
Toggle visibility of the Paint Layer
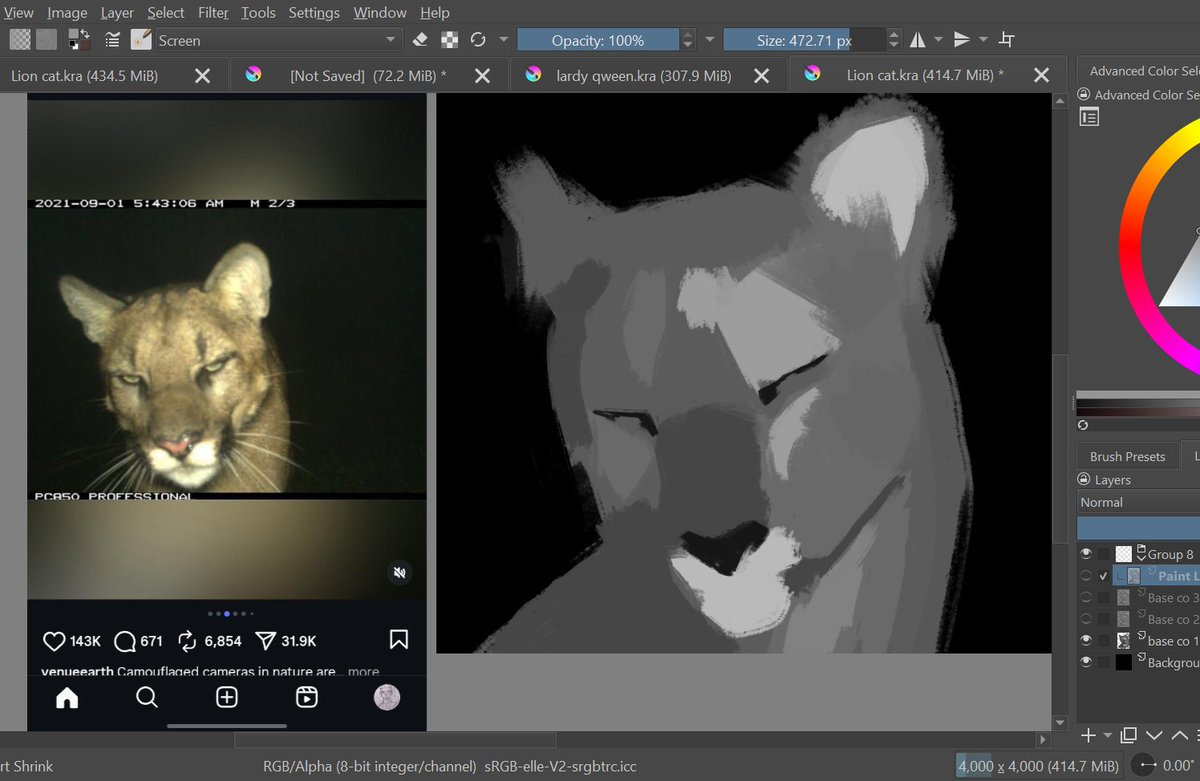[1086, 575]
